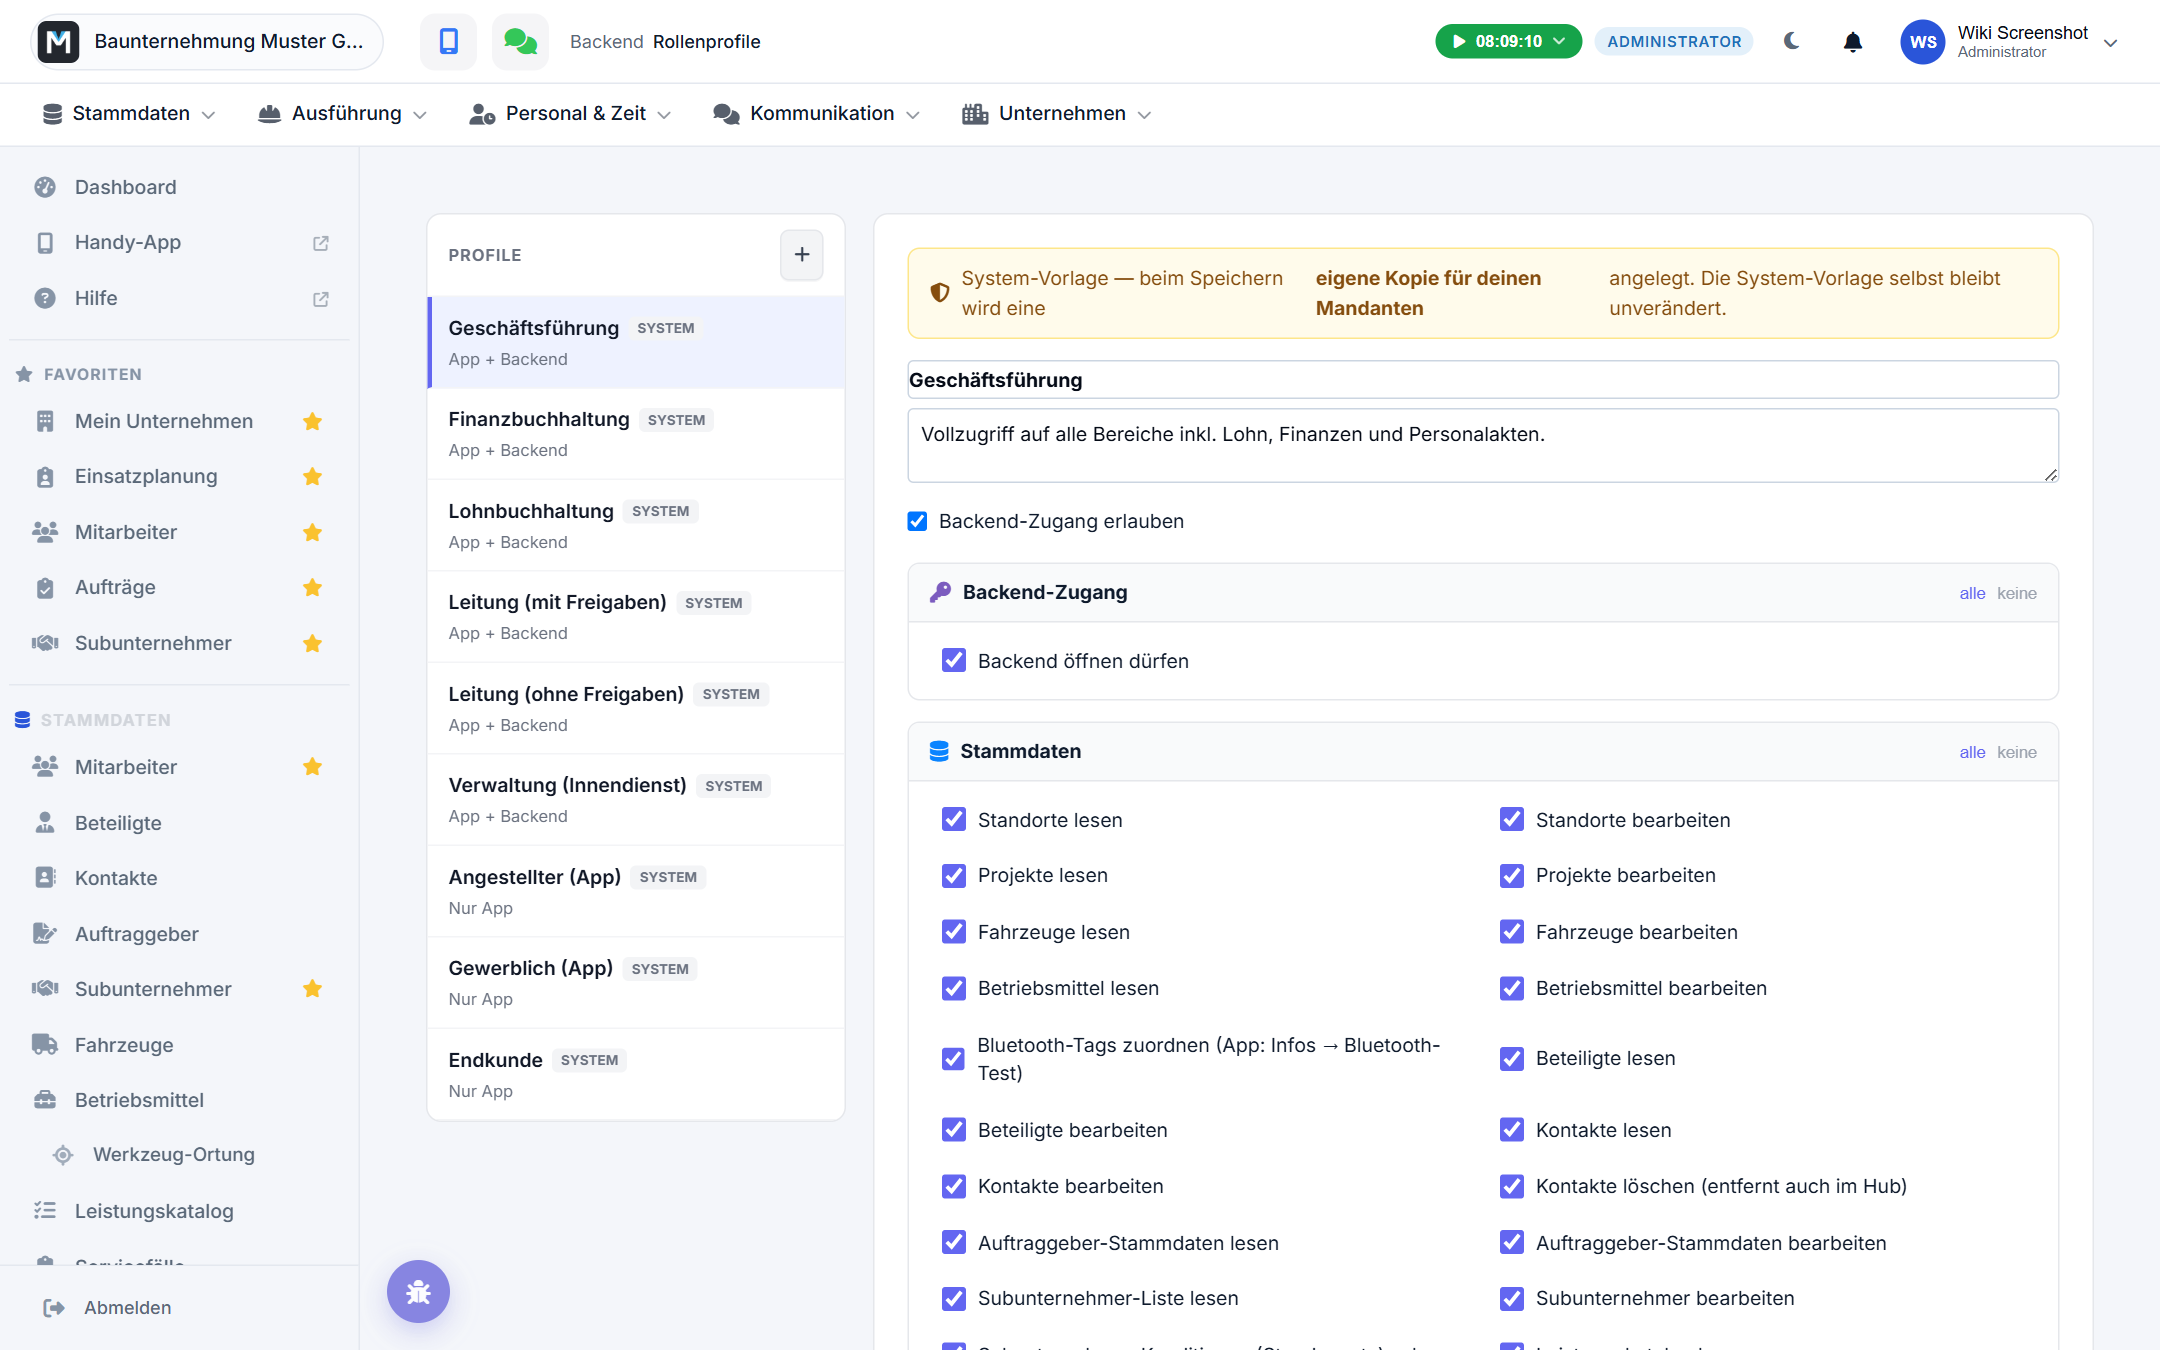Screen dimensions: 2160x1350
Task: Open the Handy-App phone icon in header
Action: point(448,41)
